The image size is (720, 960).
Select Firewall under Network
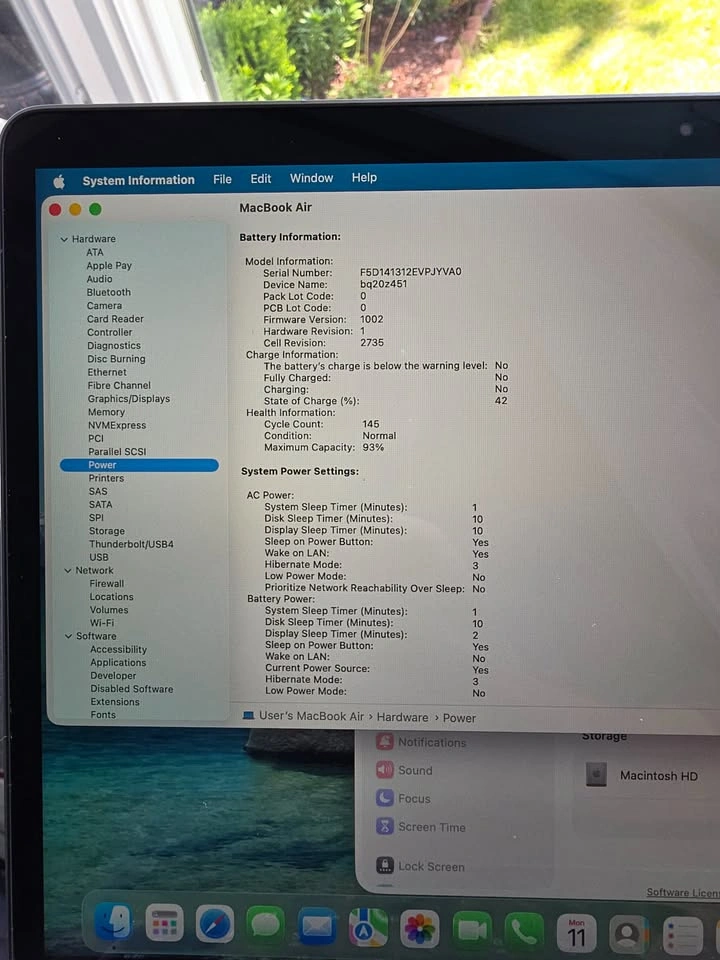coord(107,583)
